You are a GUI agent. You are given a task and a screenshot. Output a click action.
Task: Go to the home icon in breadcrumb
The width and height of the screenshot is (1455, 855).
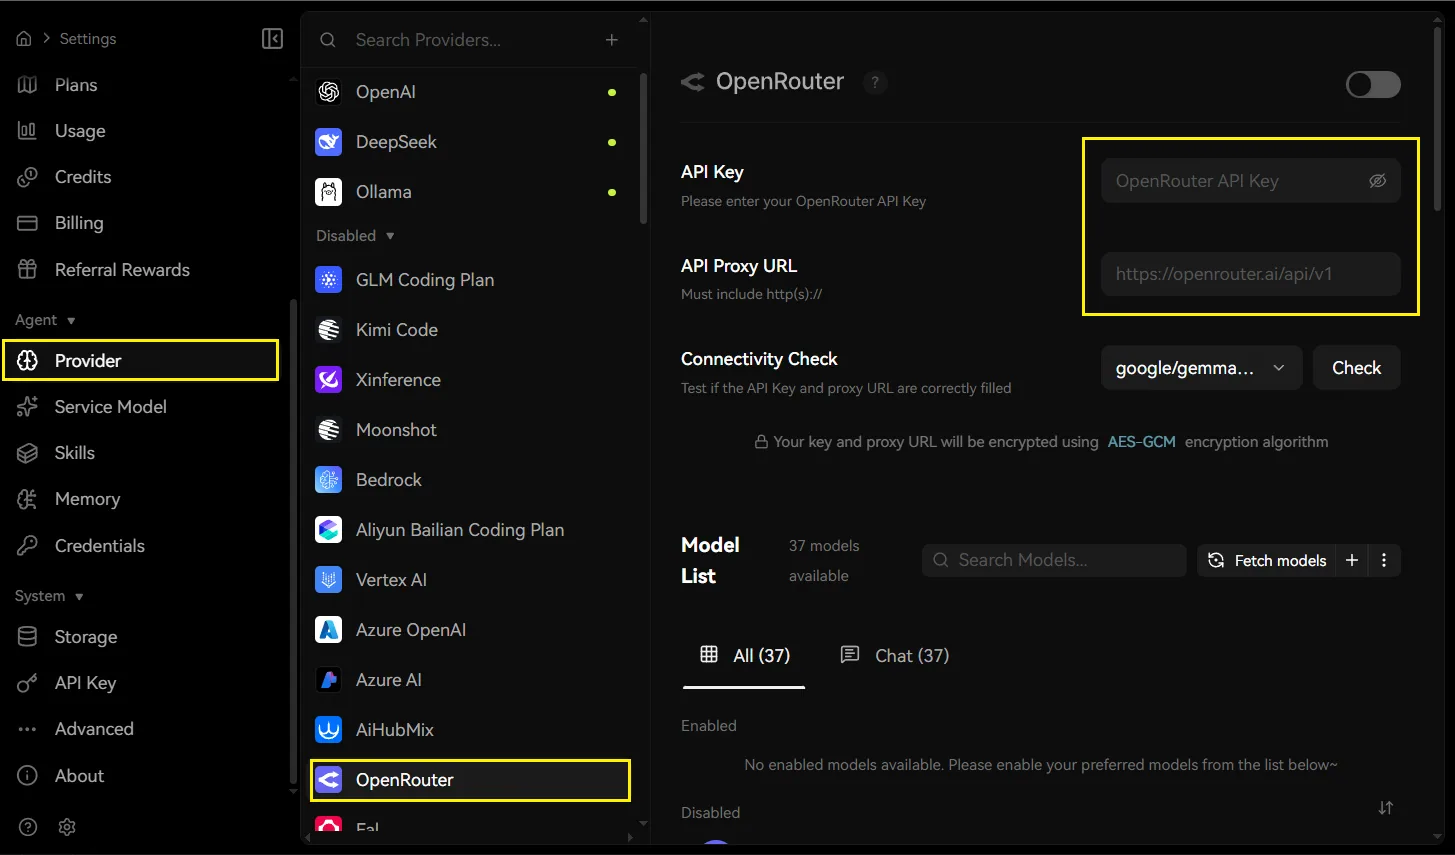[x=24, y=38]
